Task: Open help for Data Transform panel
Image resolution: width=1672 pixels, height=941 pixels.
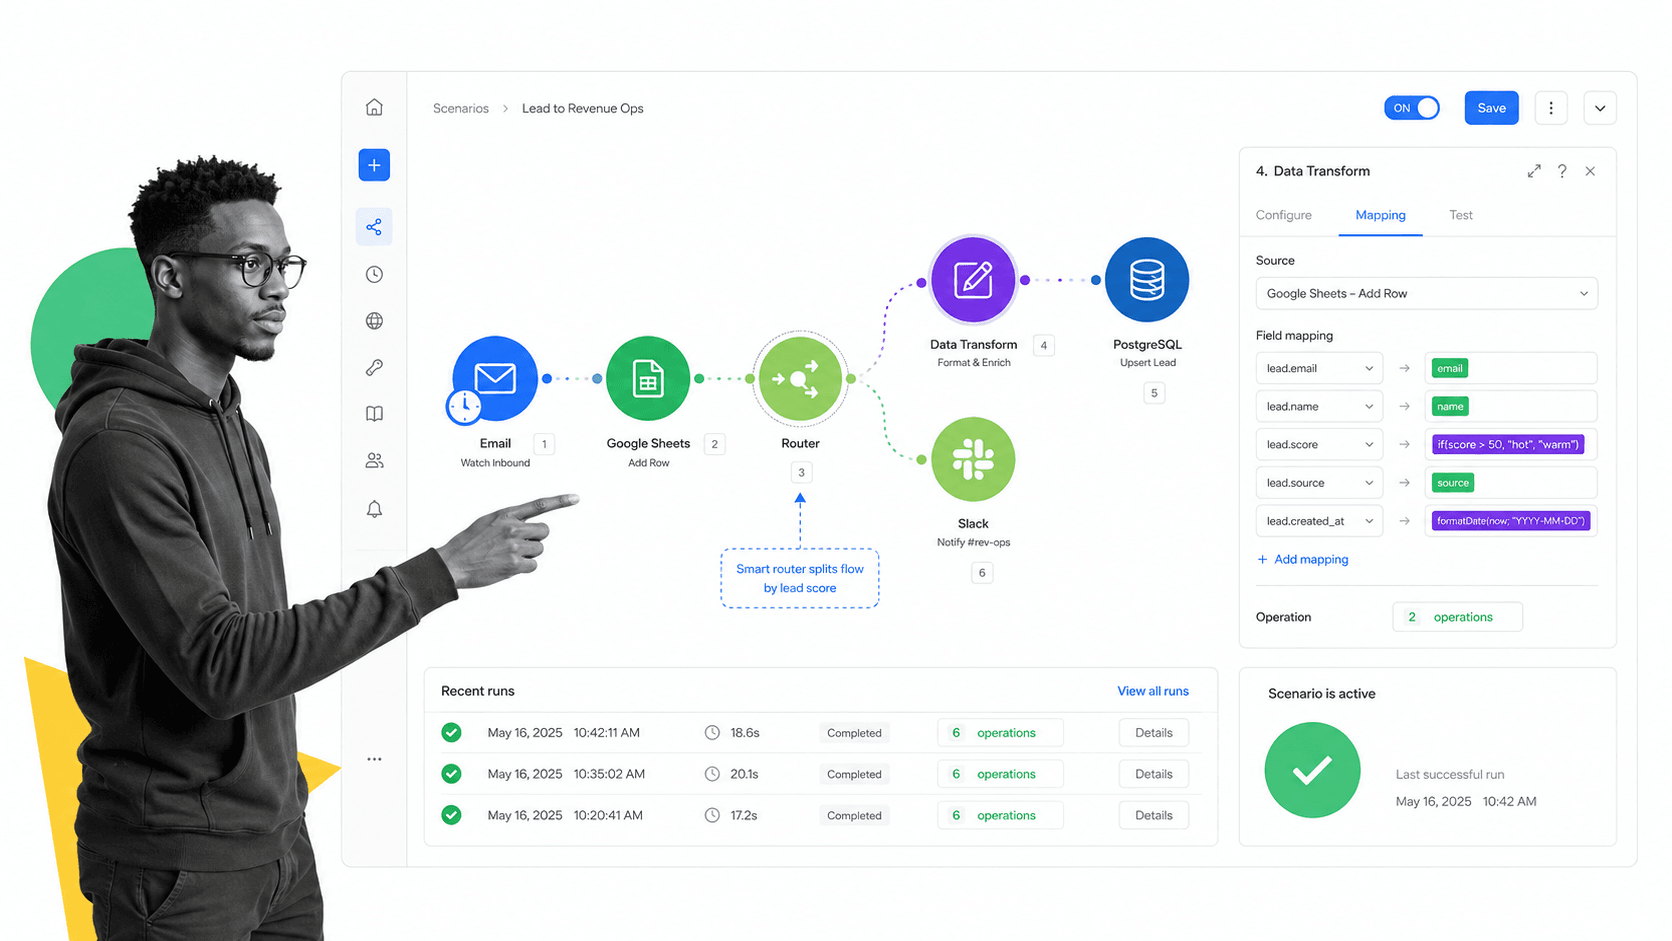Action: coord(1562,171)
